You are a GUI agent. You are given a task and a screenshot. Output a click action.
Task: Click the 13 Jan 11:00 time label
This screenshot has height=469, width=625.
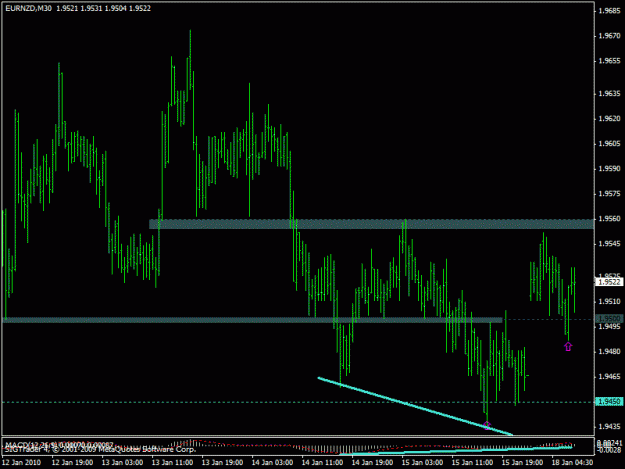point(173,462)
